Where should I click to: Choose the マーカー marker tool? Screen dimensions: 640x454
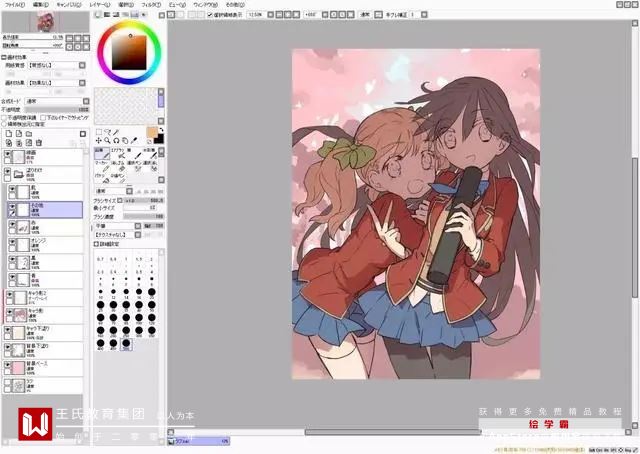102,166
